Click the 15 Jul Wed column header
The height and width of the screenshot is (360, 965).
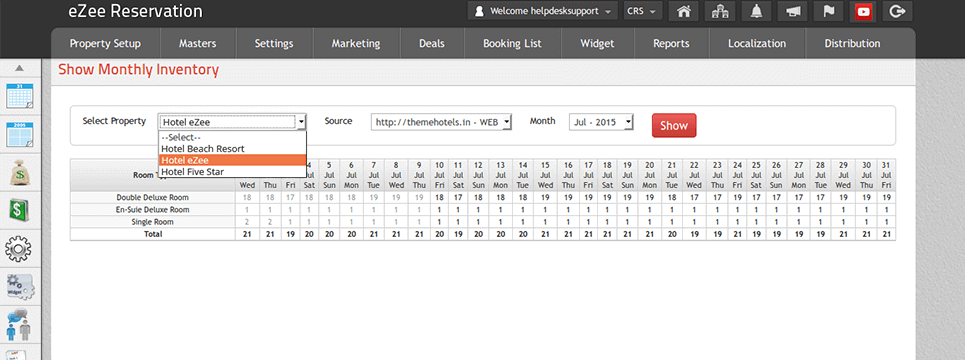click(x=545, y=175)
